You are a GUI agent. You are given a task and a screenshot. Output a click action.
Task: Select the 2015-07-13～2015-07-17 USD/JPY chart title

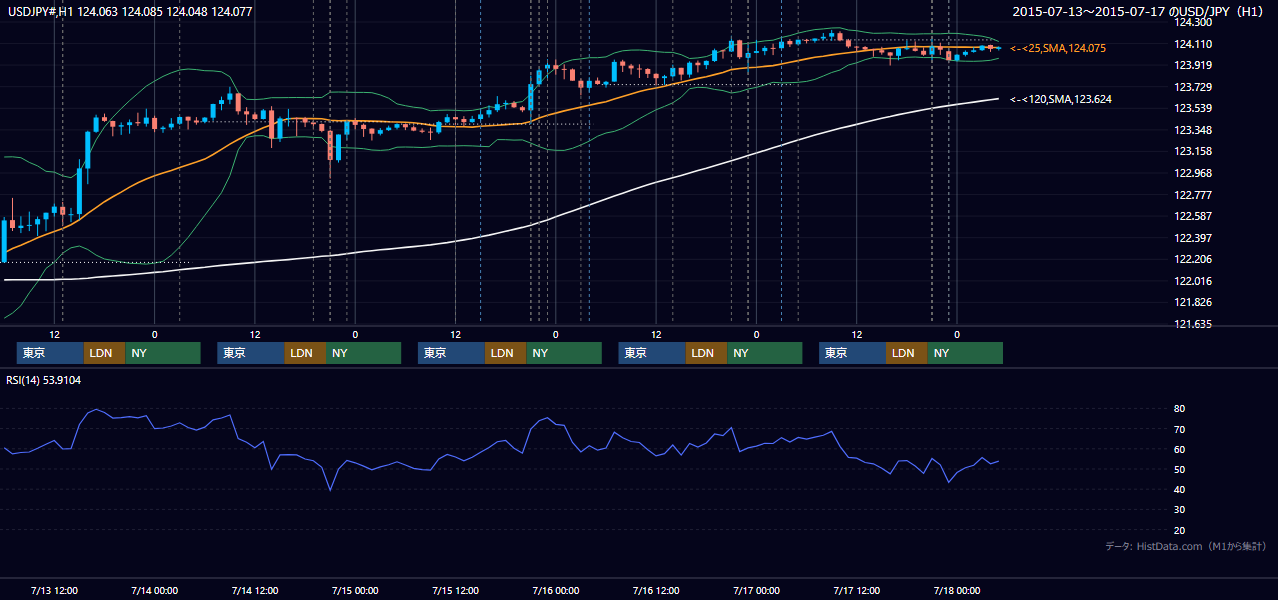[1140, 12]
